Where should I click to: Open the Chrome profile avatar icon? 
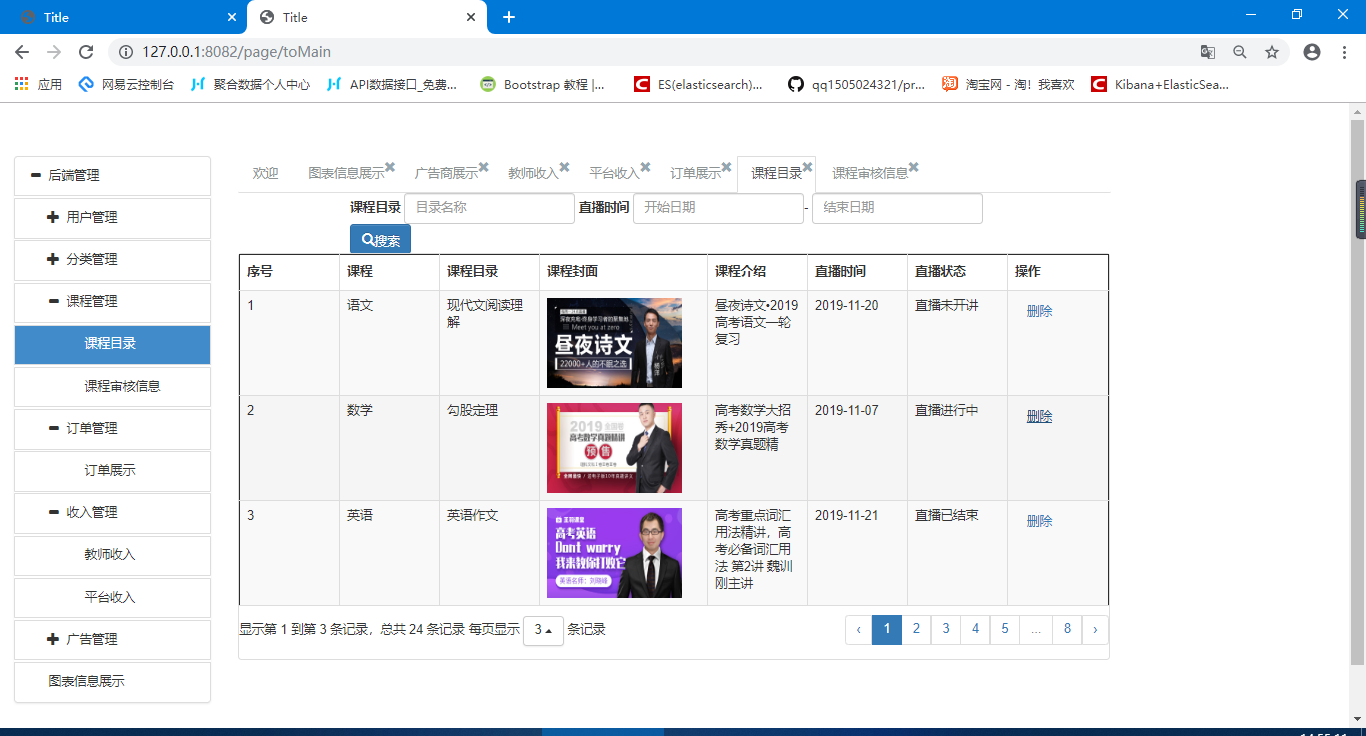tap(1312, 52)
